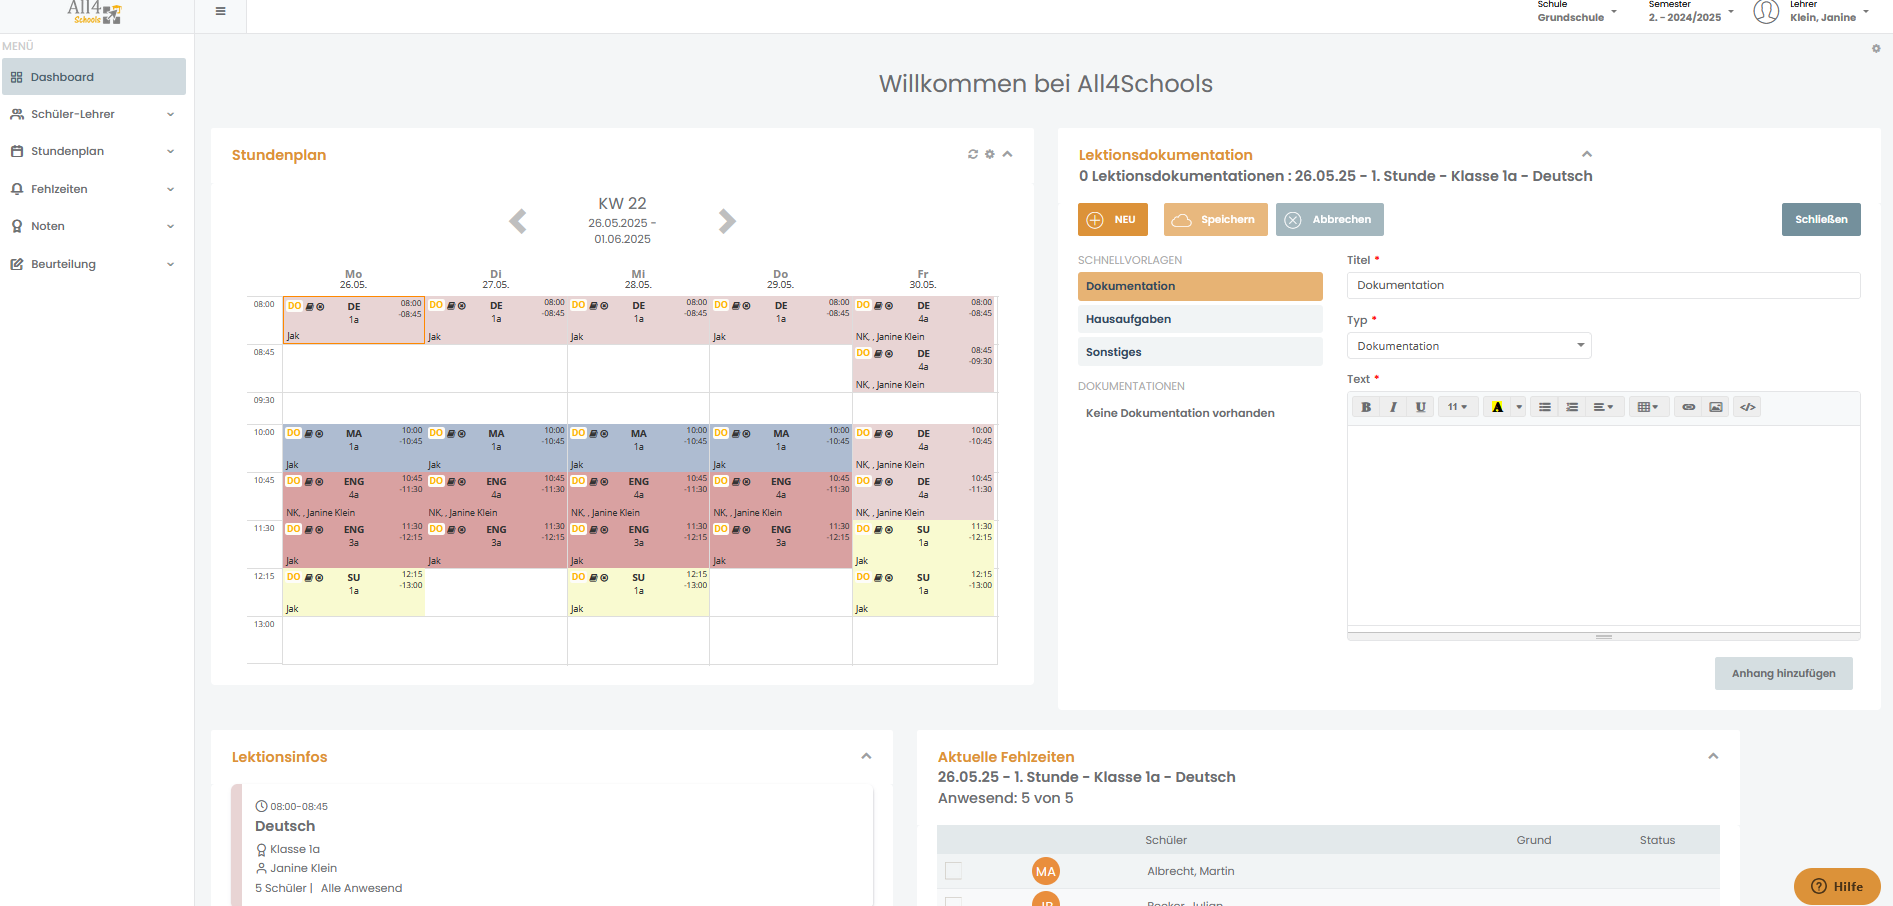Go to the previous calendar week
This screenshot has height=906, width=1893.
click(518, 221)
